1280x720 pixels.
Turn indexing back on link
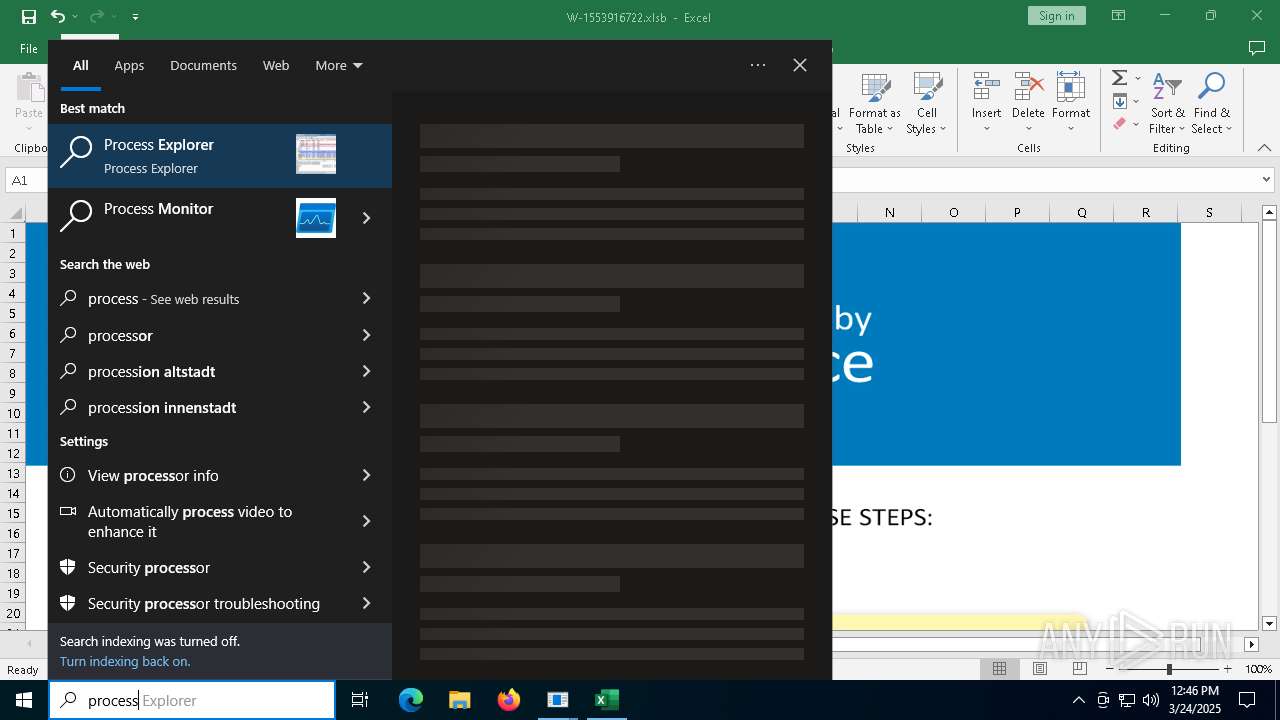click(x=125, y=661)
